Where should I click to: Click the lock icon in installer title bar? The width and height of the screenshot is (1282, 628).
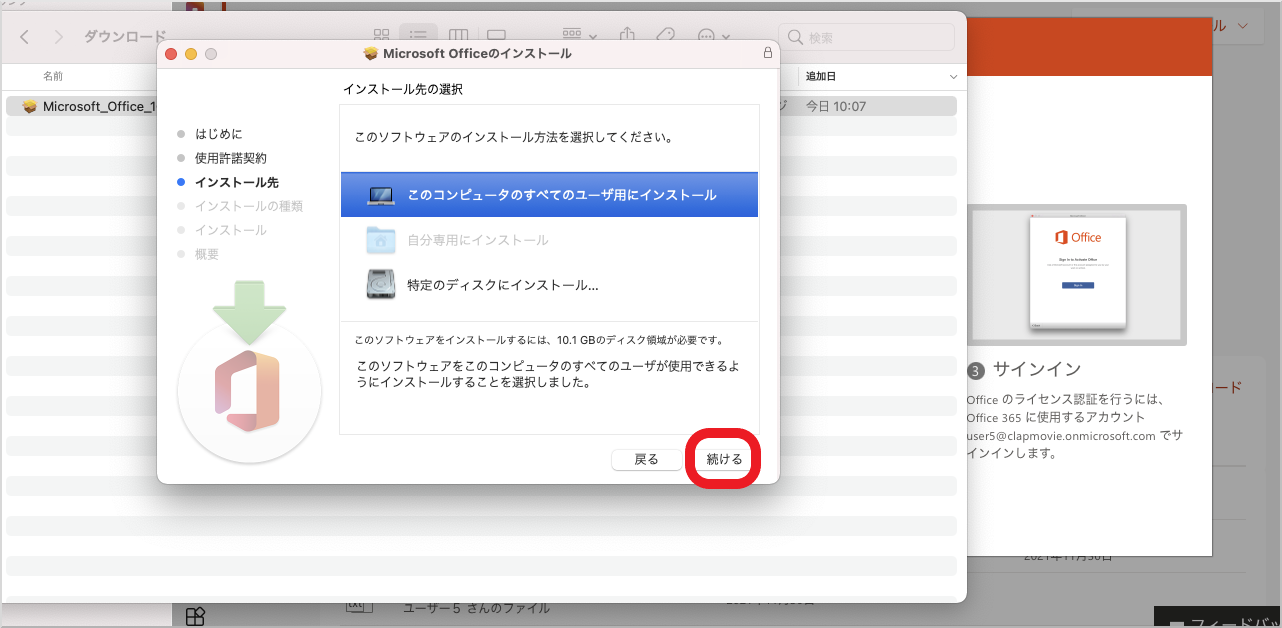(767, 53)
